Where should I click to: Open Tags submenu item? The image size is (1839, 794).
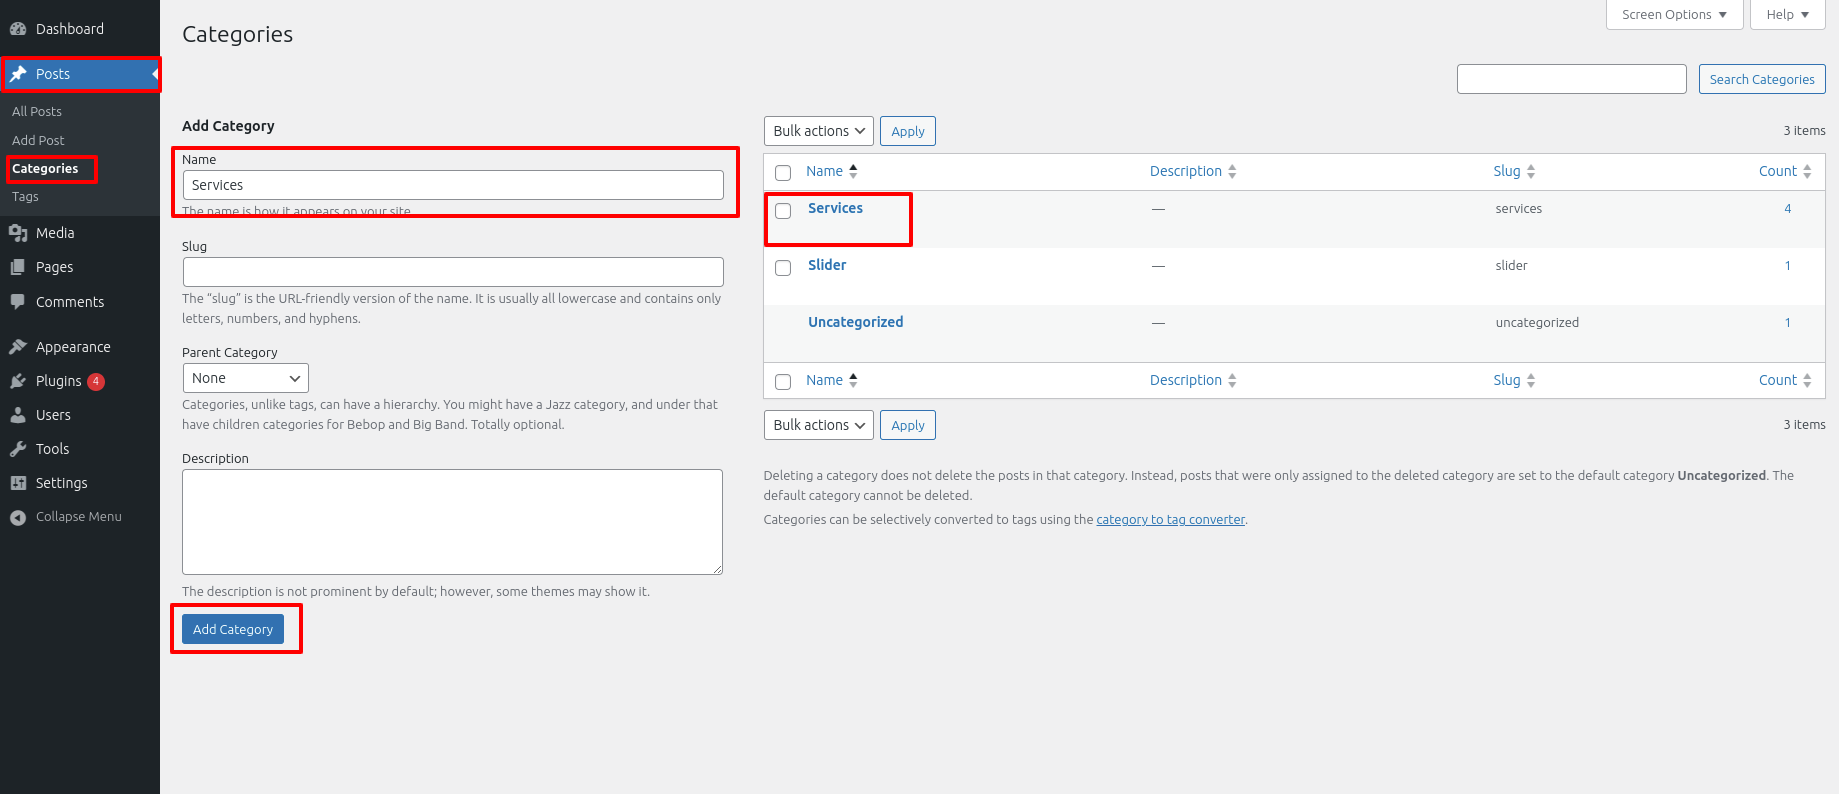click(x=25, y=196)
